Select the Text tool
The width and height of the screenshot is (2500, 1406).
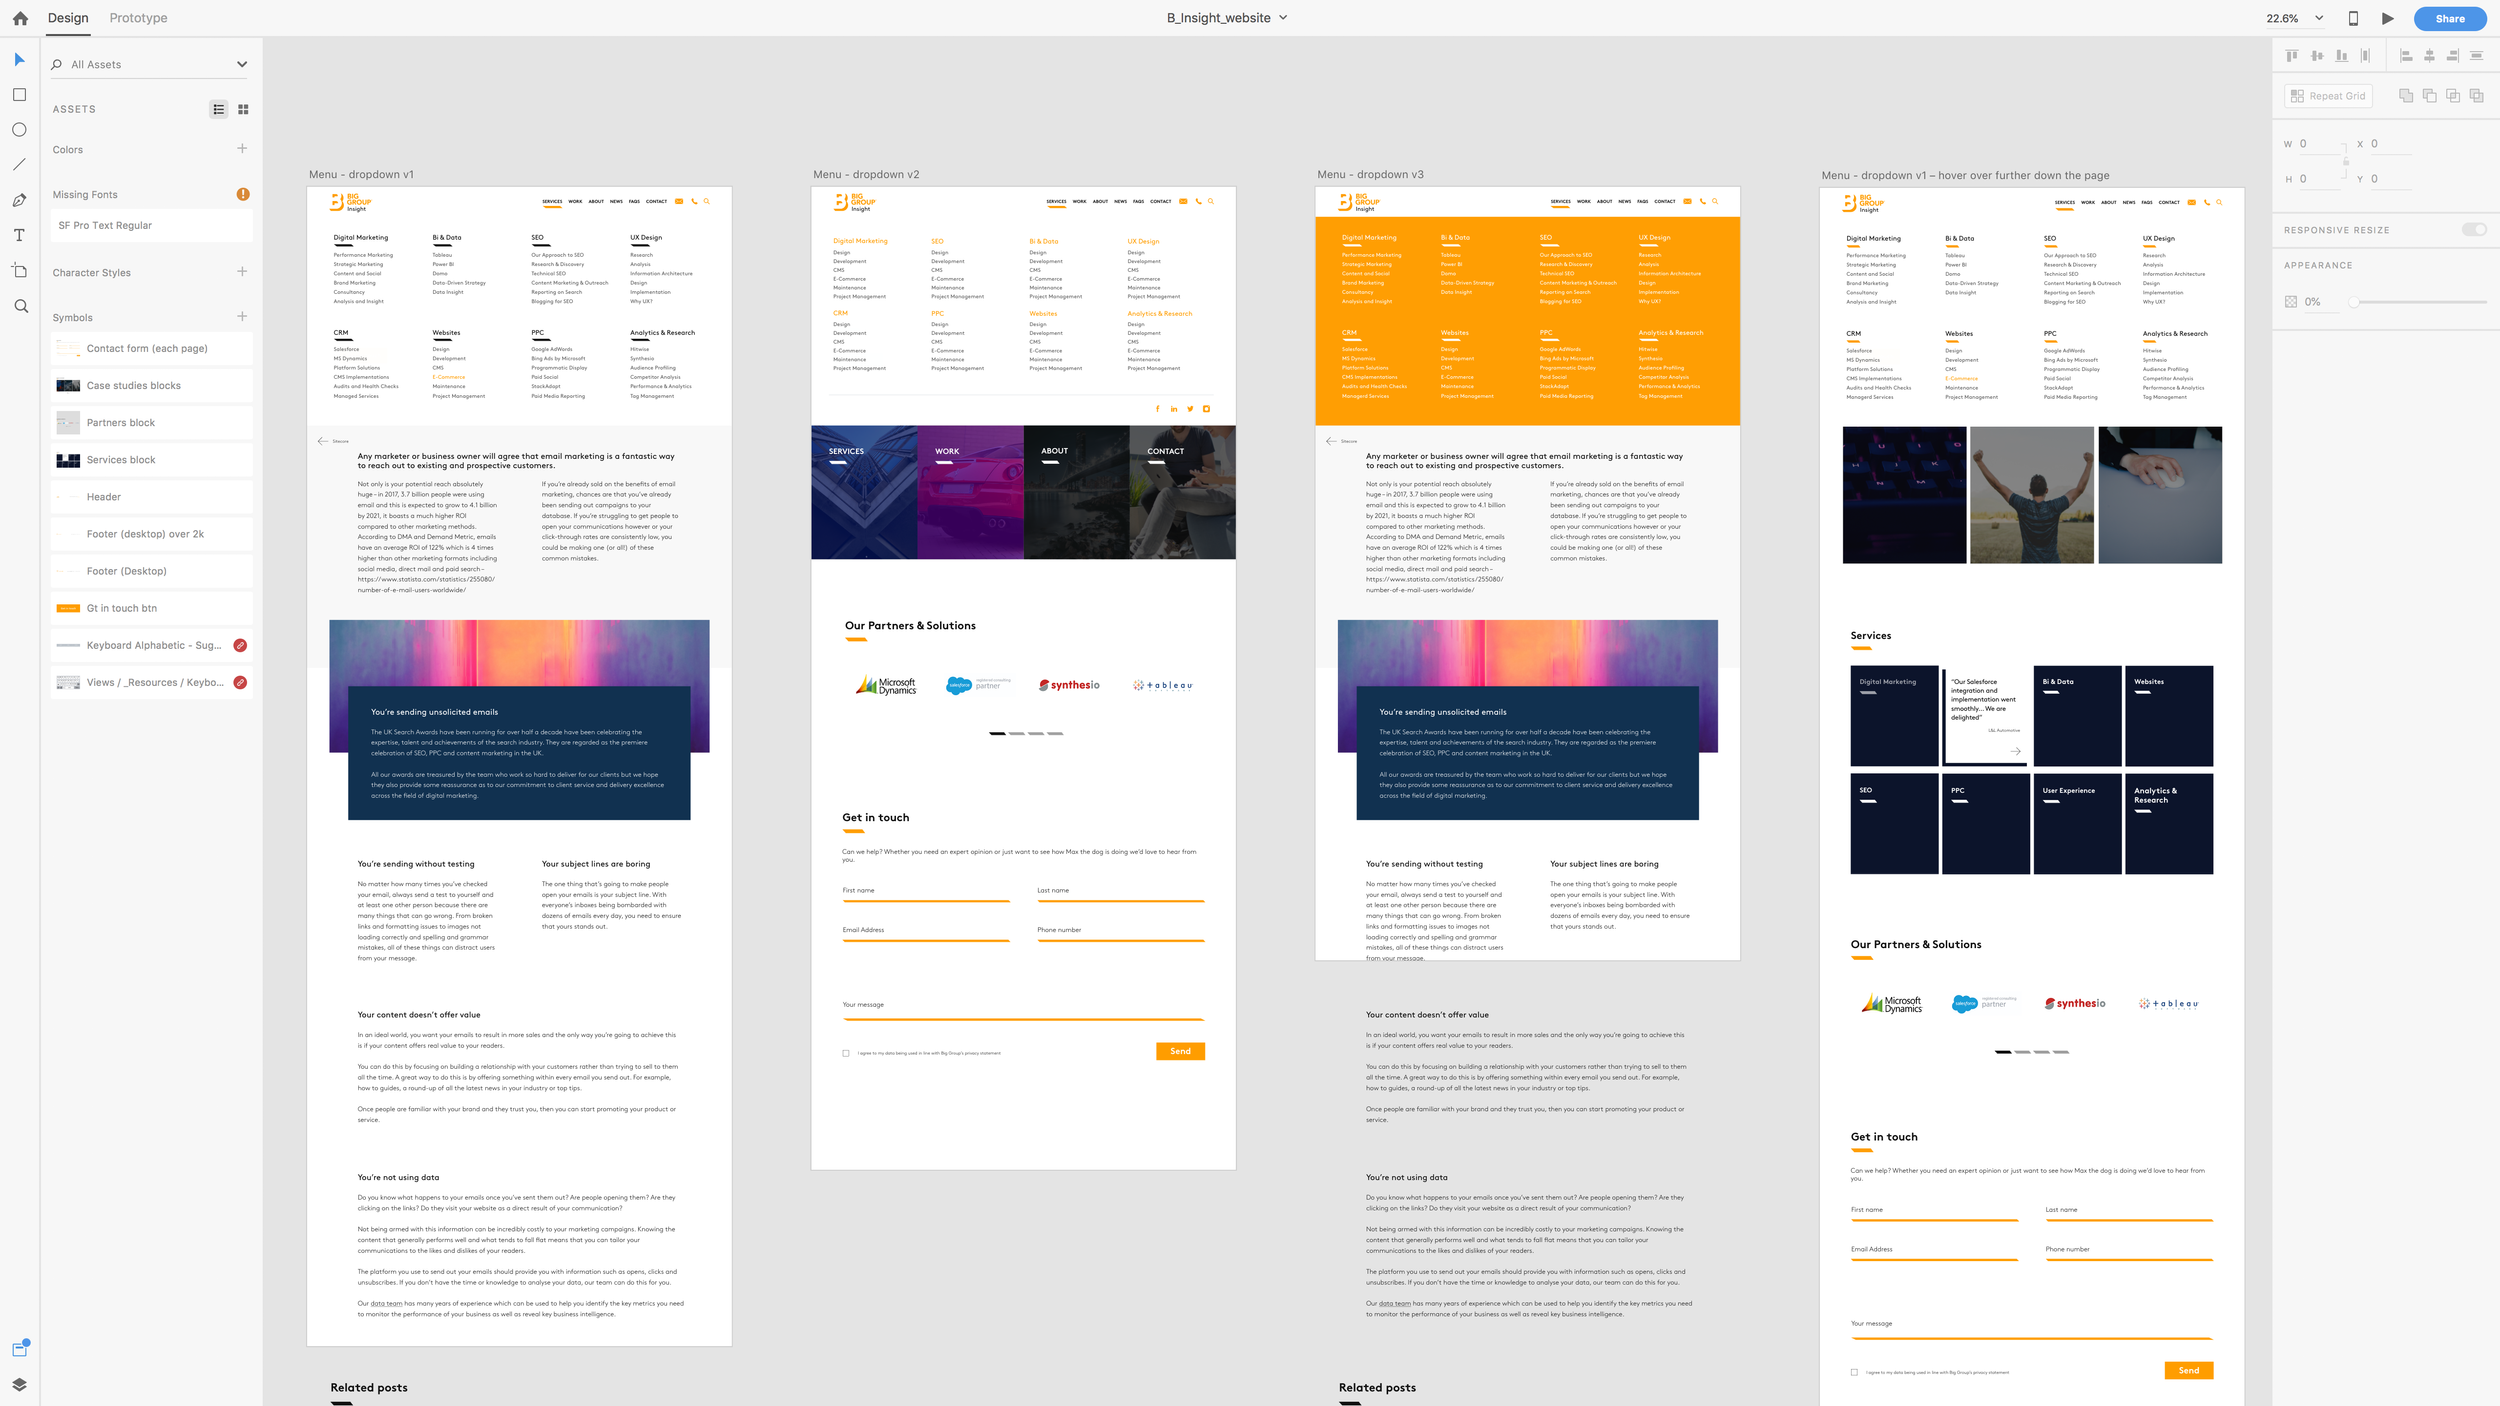[19, 235]
